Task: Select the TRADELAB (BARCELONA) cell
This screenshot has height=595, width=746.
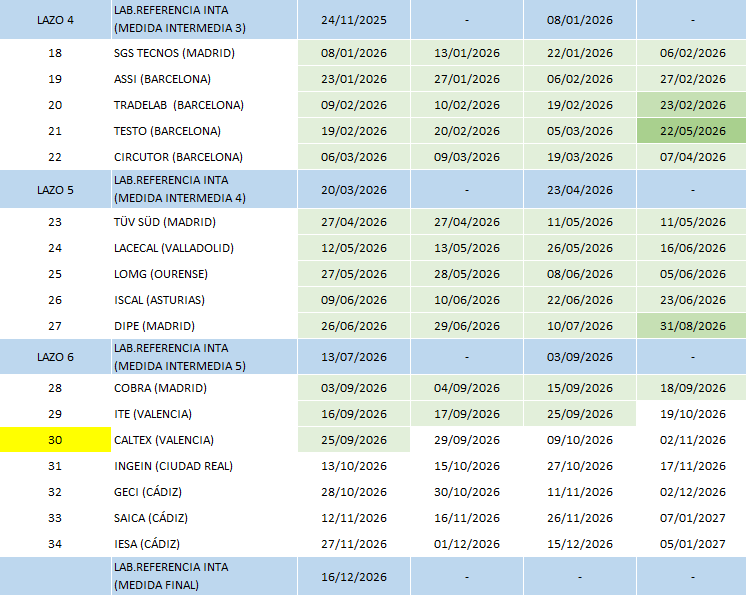Action: pos(204,105)
